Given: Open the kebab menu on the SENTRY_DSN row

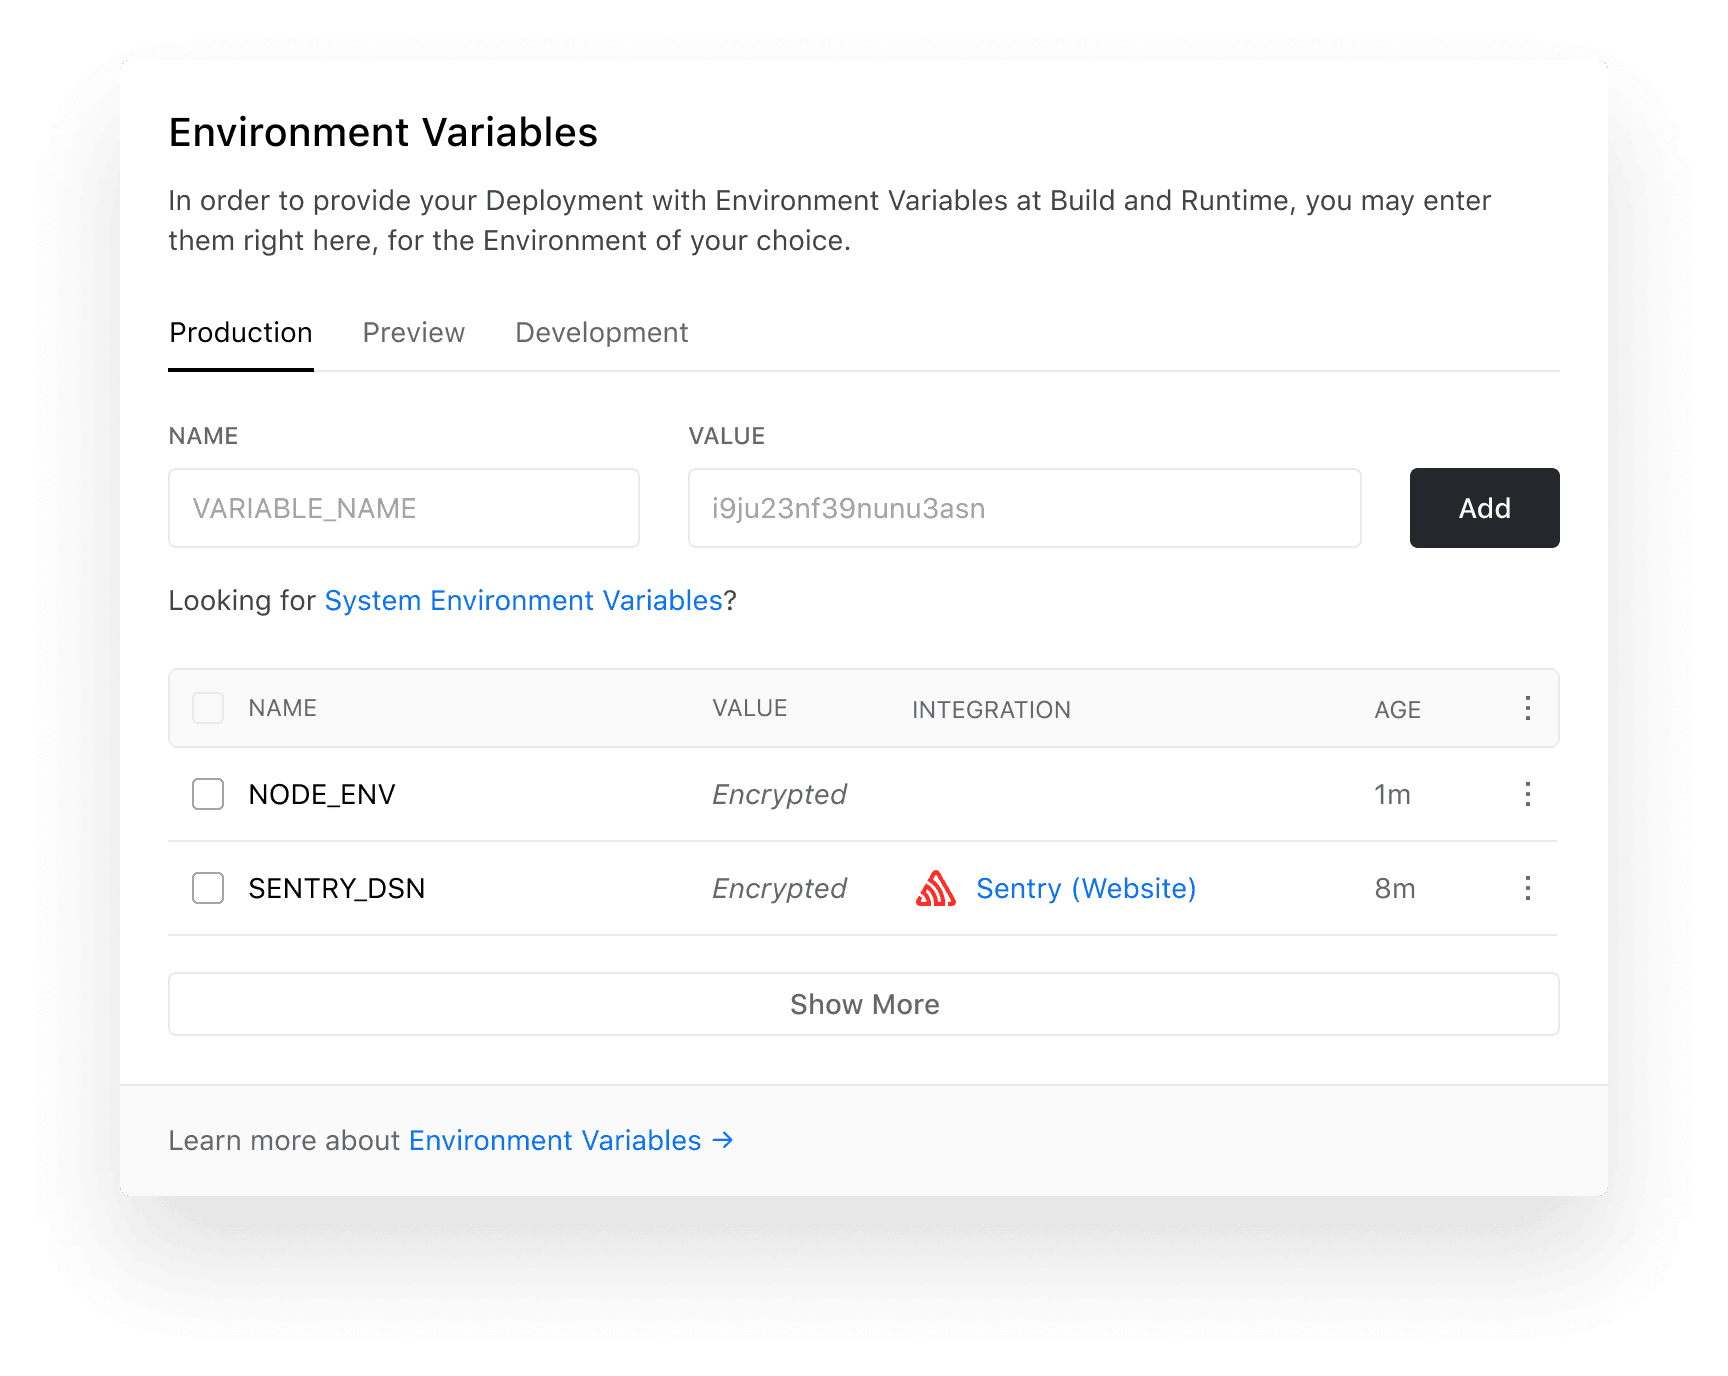Looking at the screenshot, I should (x=1528, y=888).
